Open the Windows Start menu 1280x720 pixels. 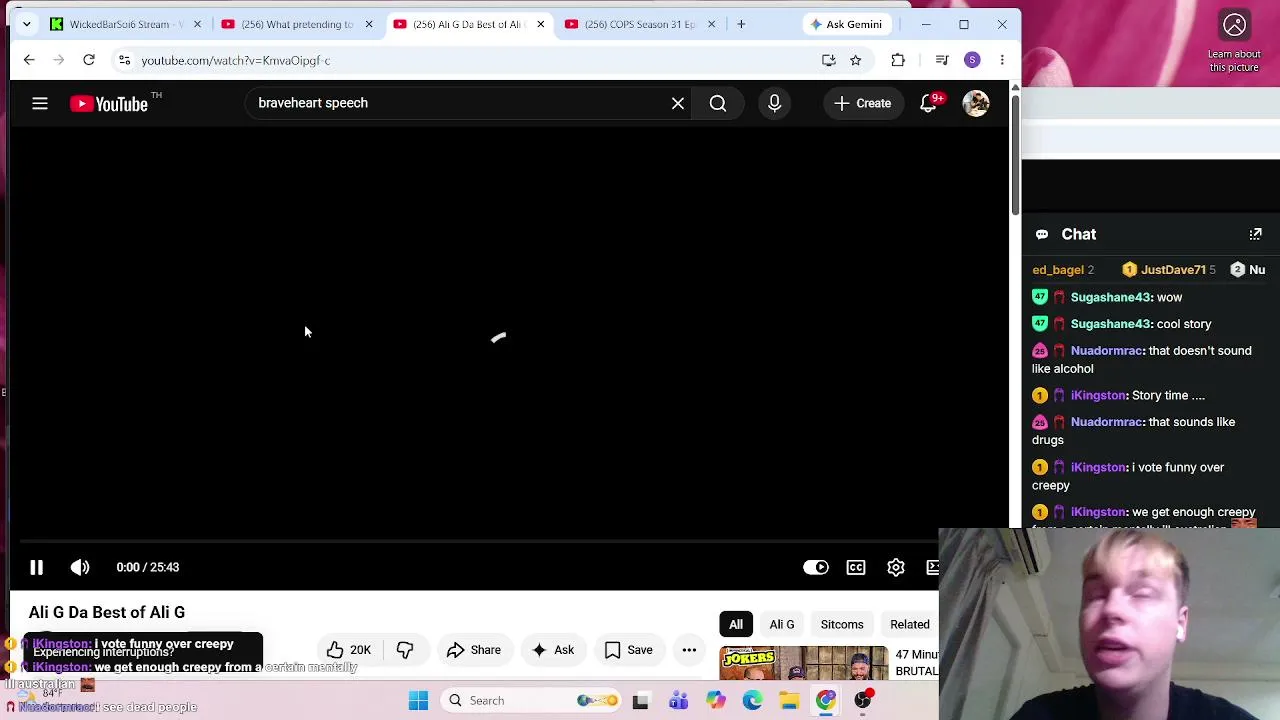coord(419,700)
